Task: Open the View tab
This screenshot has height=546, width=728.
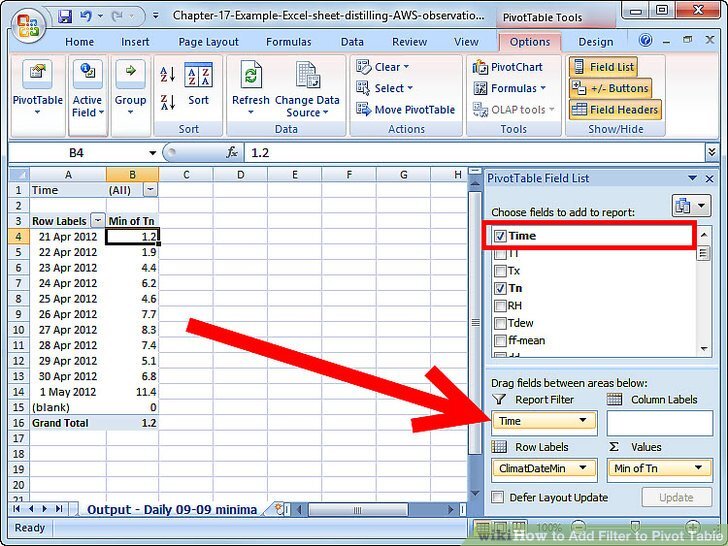Action: pos(466,42)
